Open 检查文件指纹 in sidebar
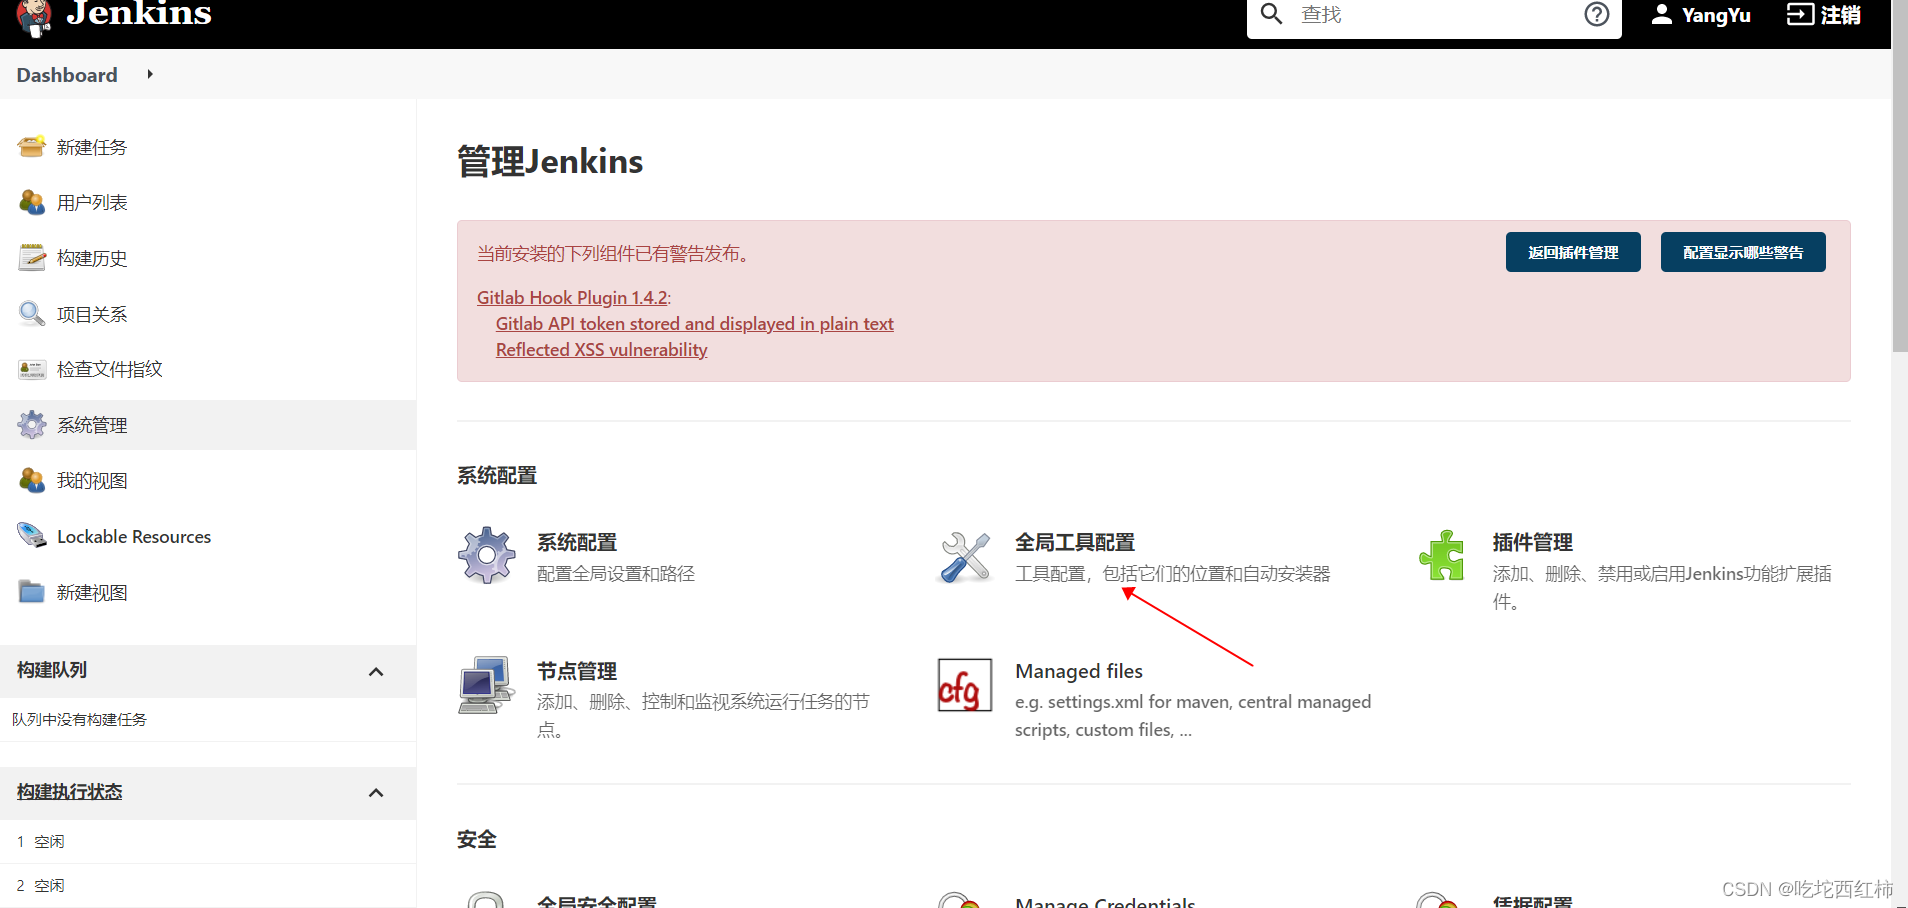This screenshot has width=1908, height=908. tap(110, 369)
